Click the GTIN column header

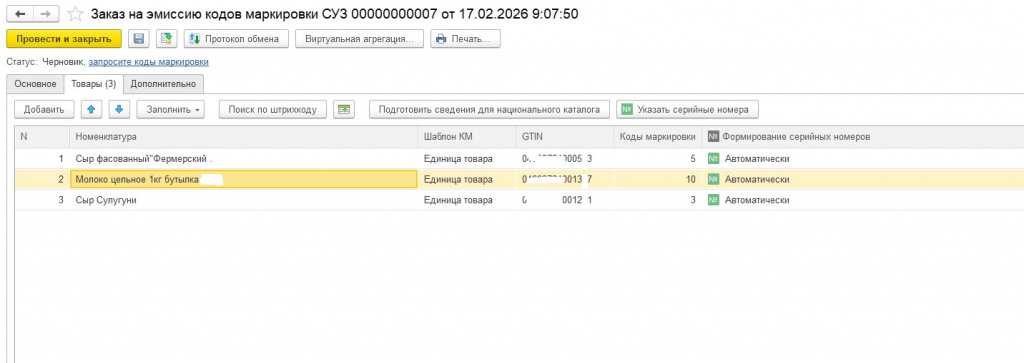coord(564,137)
